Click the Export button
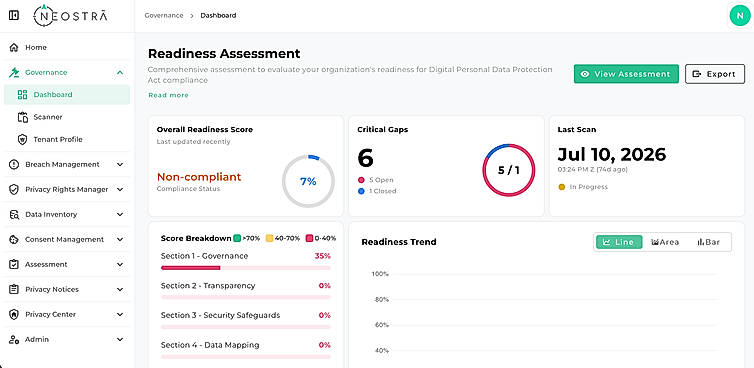Image resolution: width=754 pixels, height=368 pixels. tap(715, 74)
